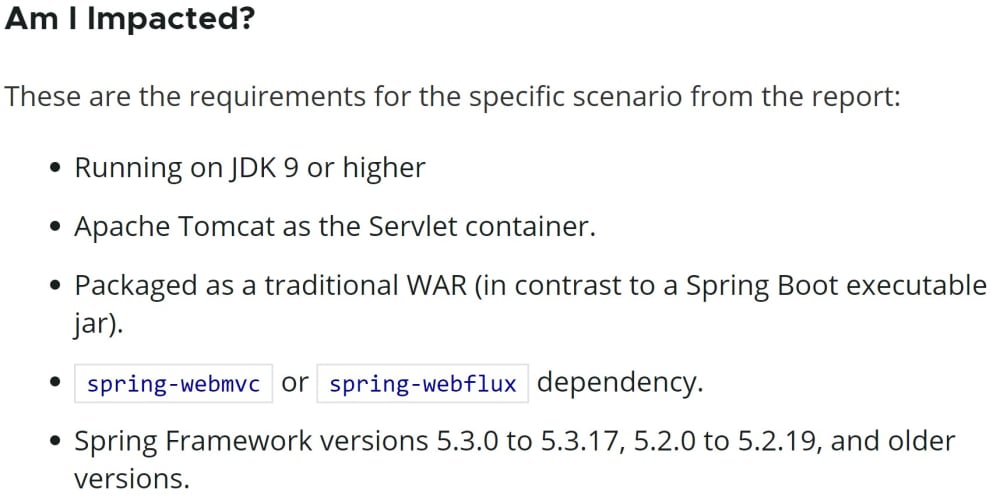Click the bullet dot before "Packaged as"
This screenshot has width=993, height=500.
point(57,286)
